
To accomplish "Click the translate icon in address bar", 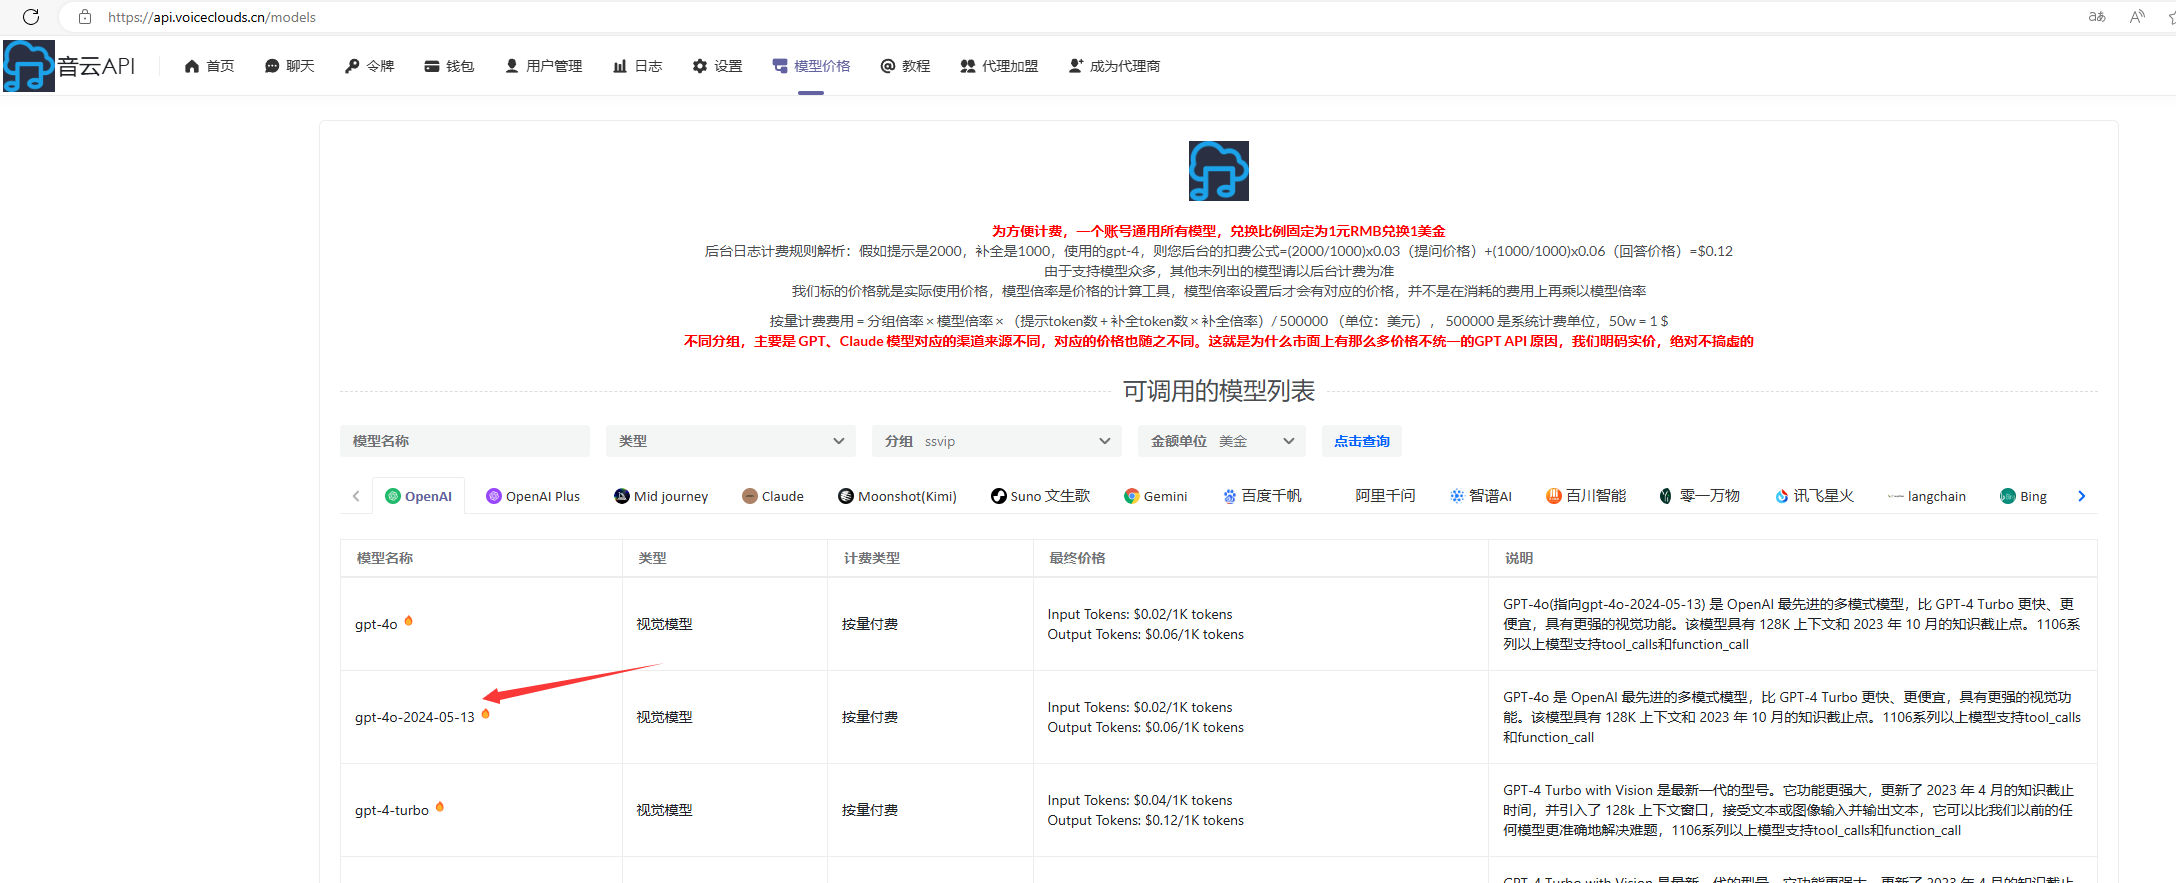I will 2097,17.
